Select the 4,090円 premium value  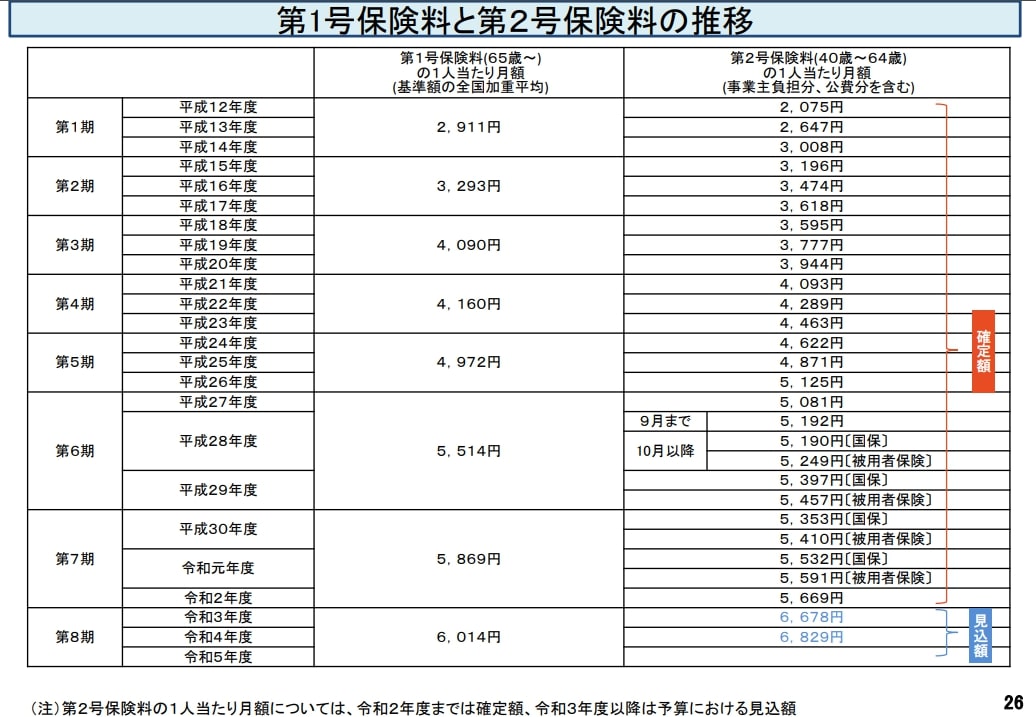point(468,245)
